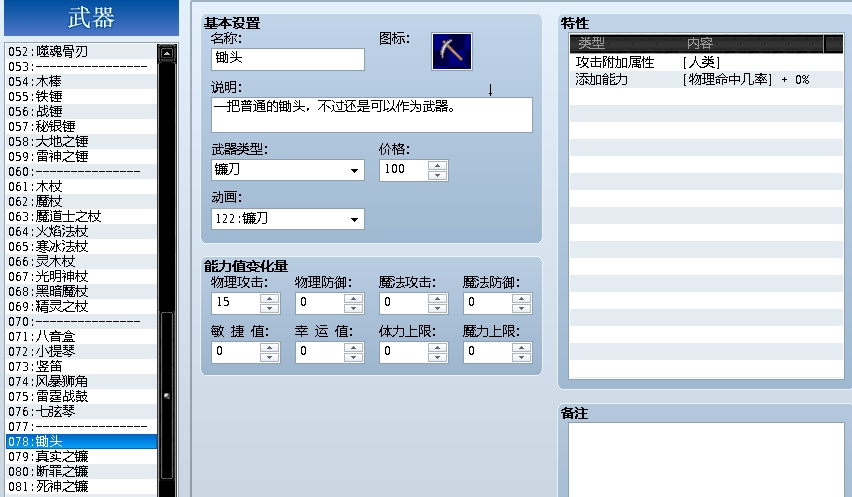This screenshot has height=497, width=852.
Task: Decrease 魔法攻击 with down arrow
Action: tap(437, 308)
